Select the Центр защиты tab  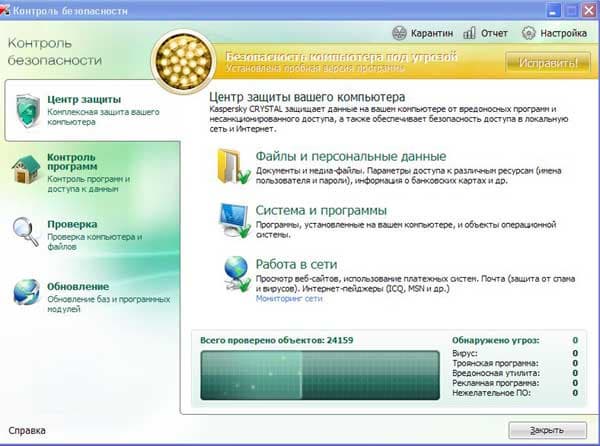click(x=91, y=110)
